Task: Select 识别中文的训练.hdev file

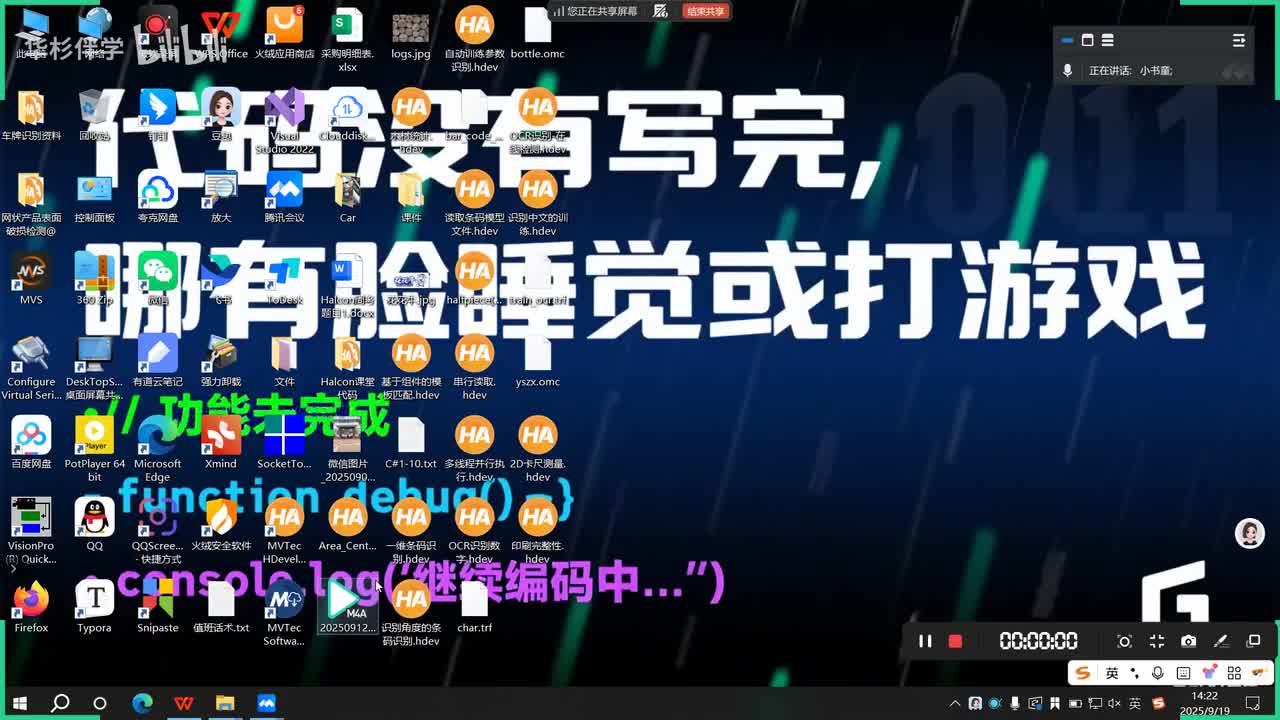Action: pyautogui.click(x=538, y=204)
